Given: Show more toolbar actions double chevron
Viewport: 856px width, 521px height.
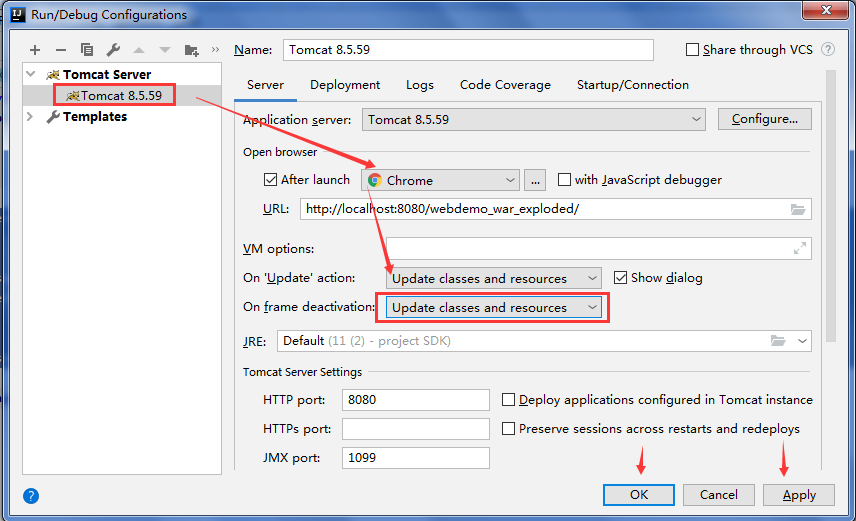Looking at the screenshot, I should (x=215, y=50).
